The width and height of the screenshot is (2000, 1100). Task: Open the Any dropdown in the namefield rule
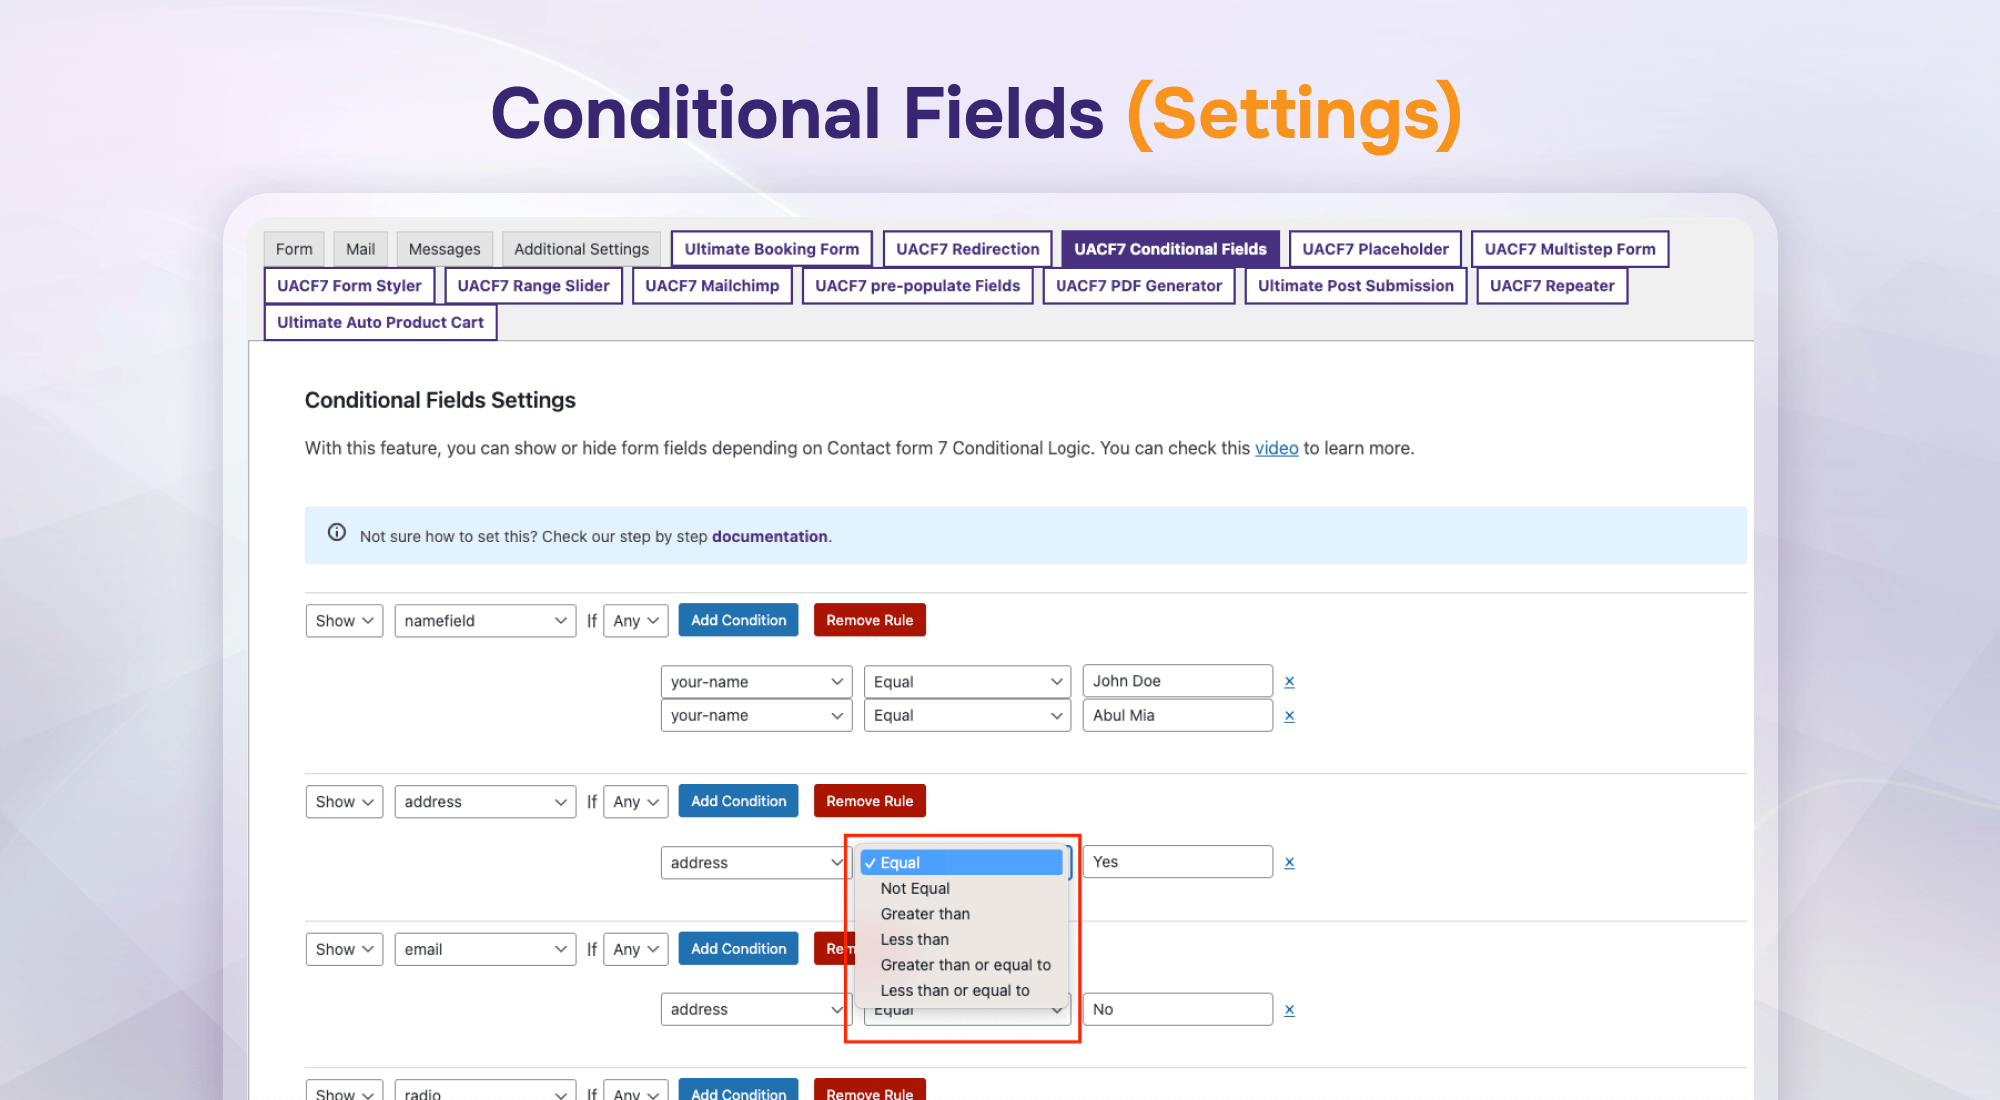[636, 621]
